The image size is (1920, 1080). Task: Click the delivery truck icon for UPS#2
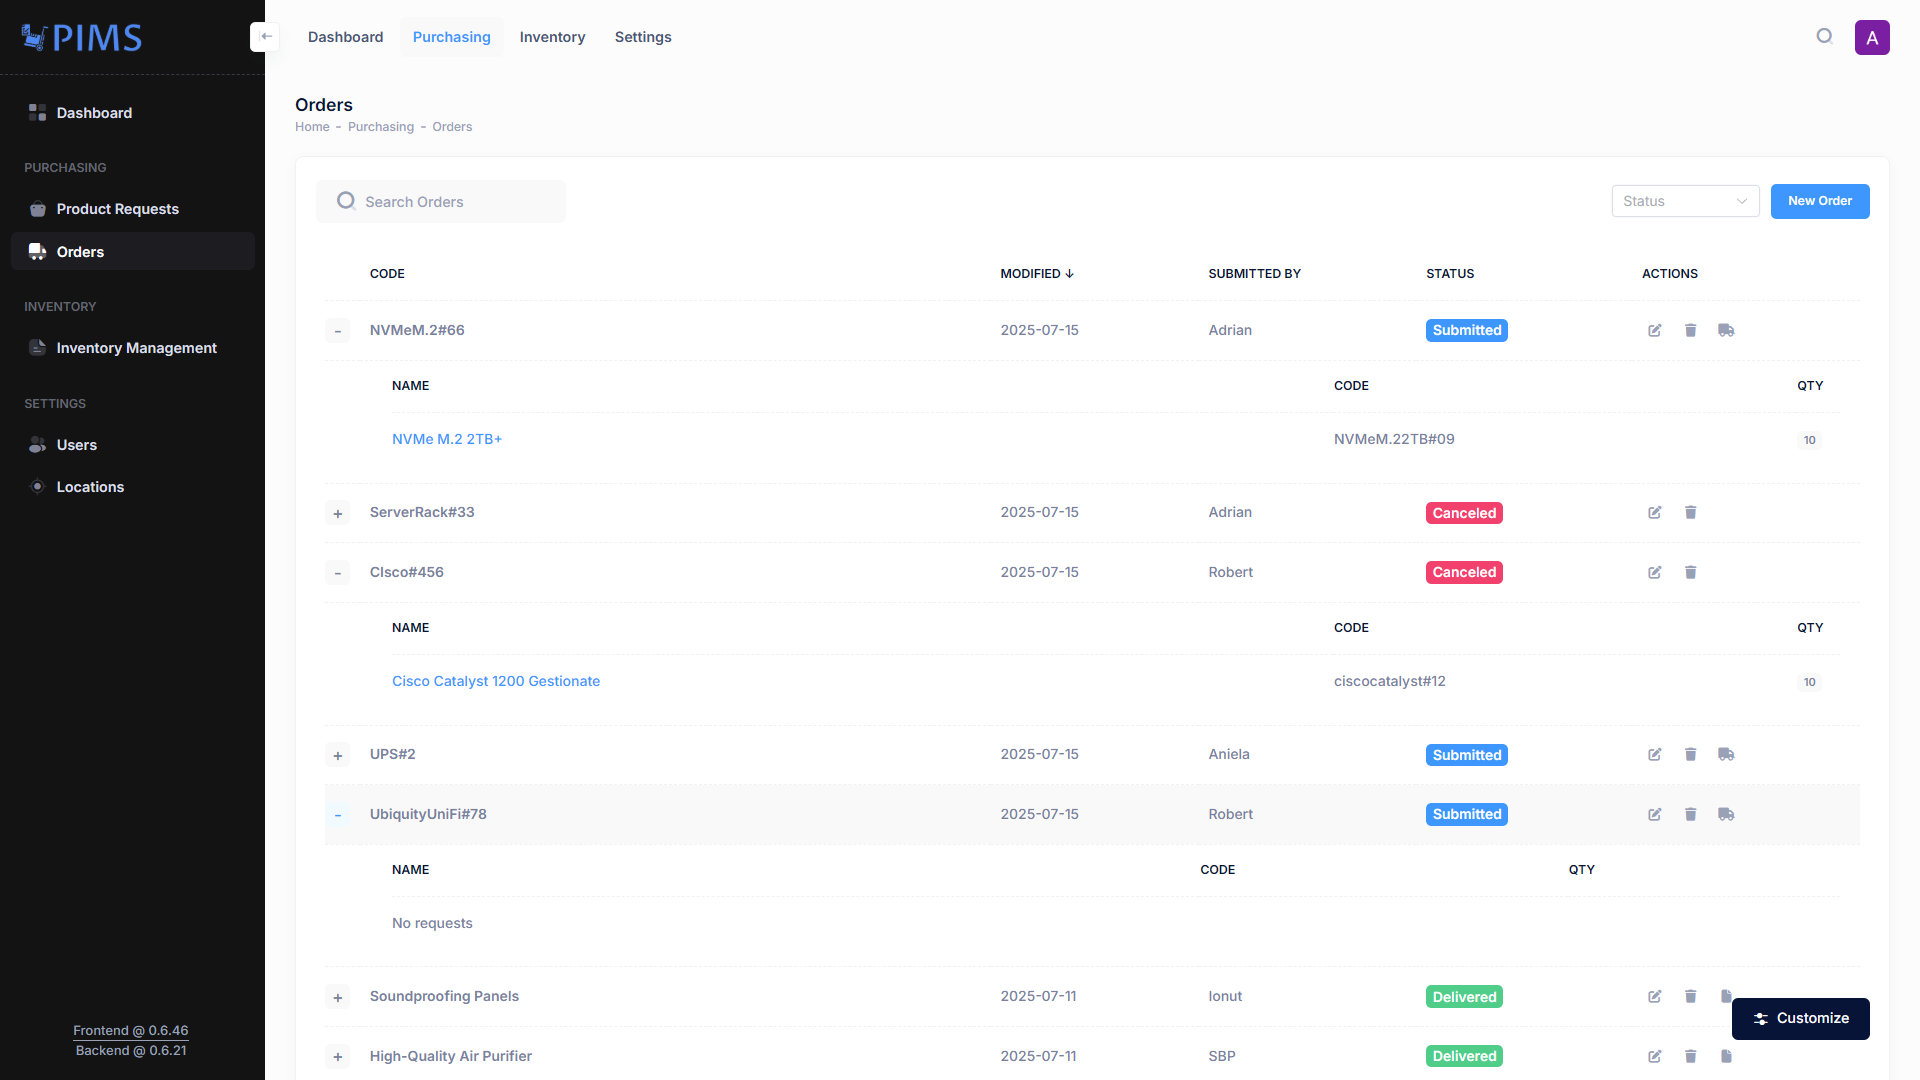pyautogui.click(x=1726, y=755)
